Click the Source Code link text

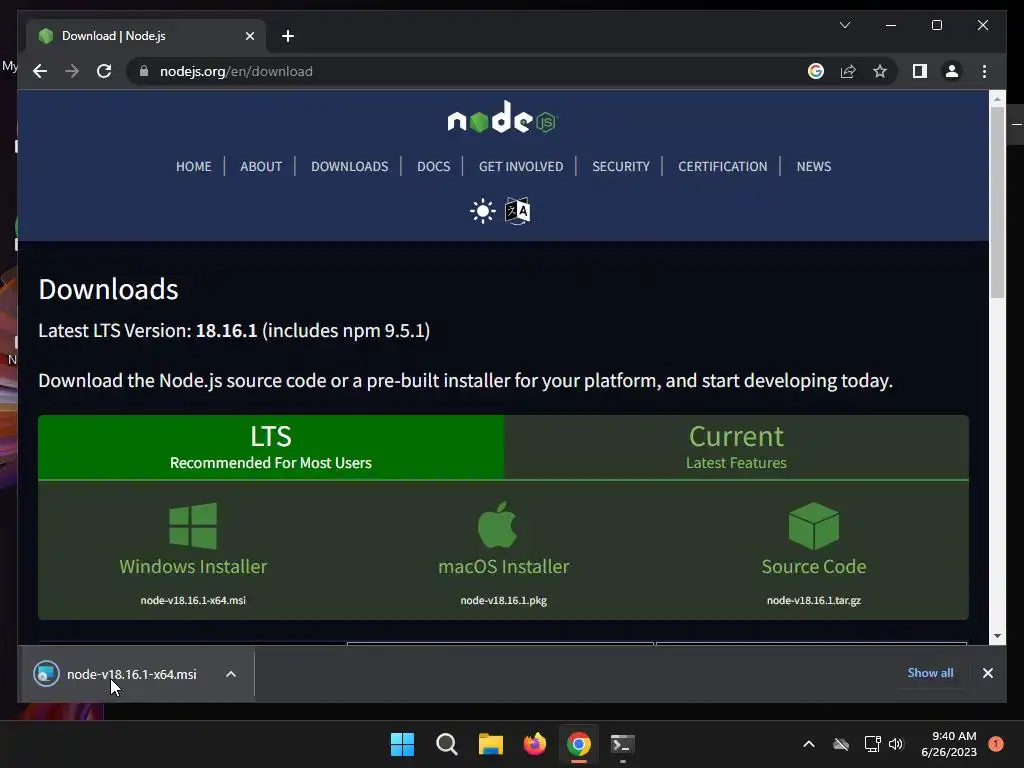tap(814, 566)
